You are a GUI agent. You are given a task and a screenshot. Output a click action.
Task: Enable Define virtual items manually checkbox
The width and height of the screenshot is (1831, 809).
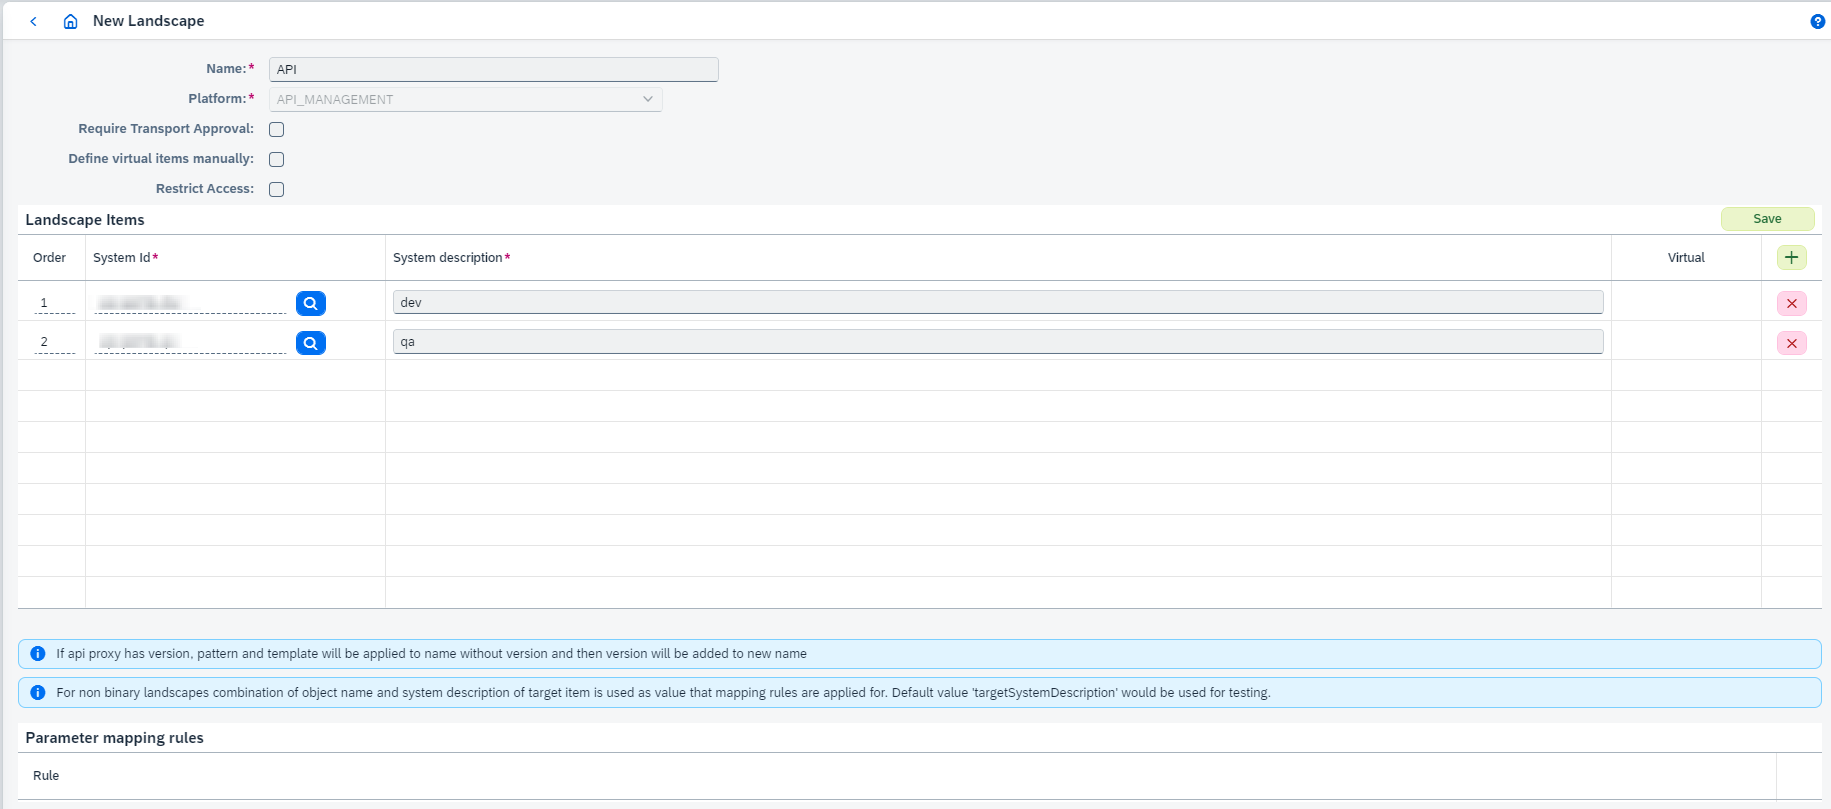pos(277,159)
